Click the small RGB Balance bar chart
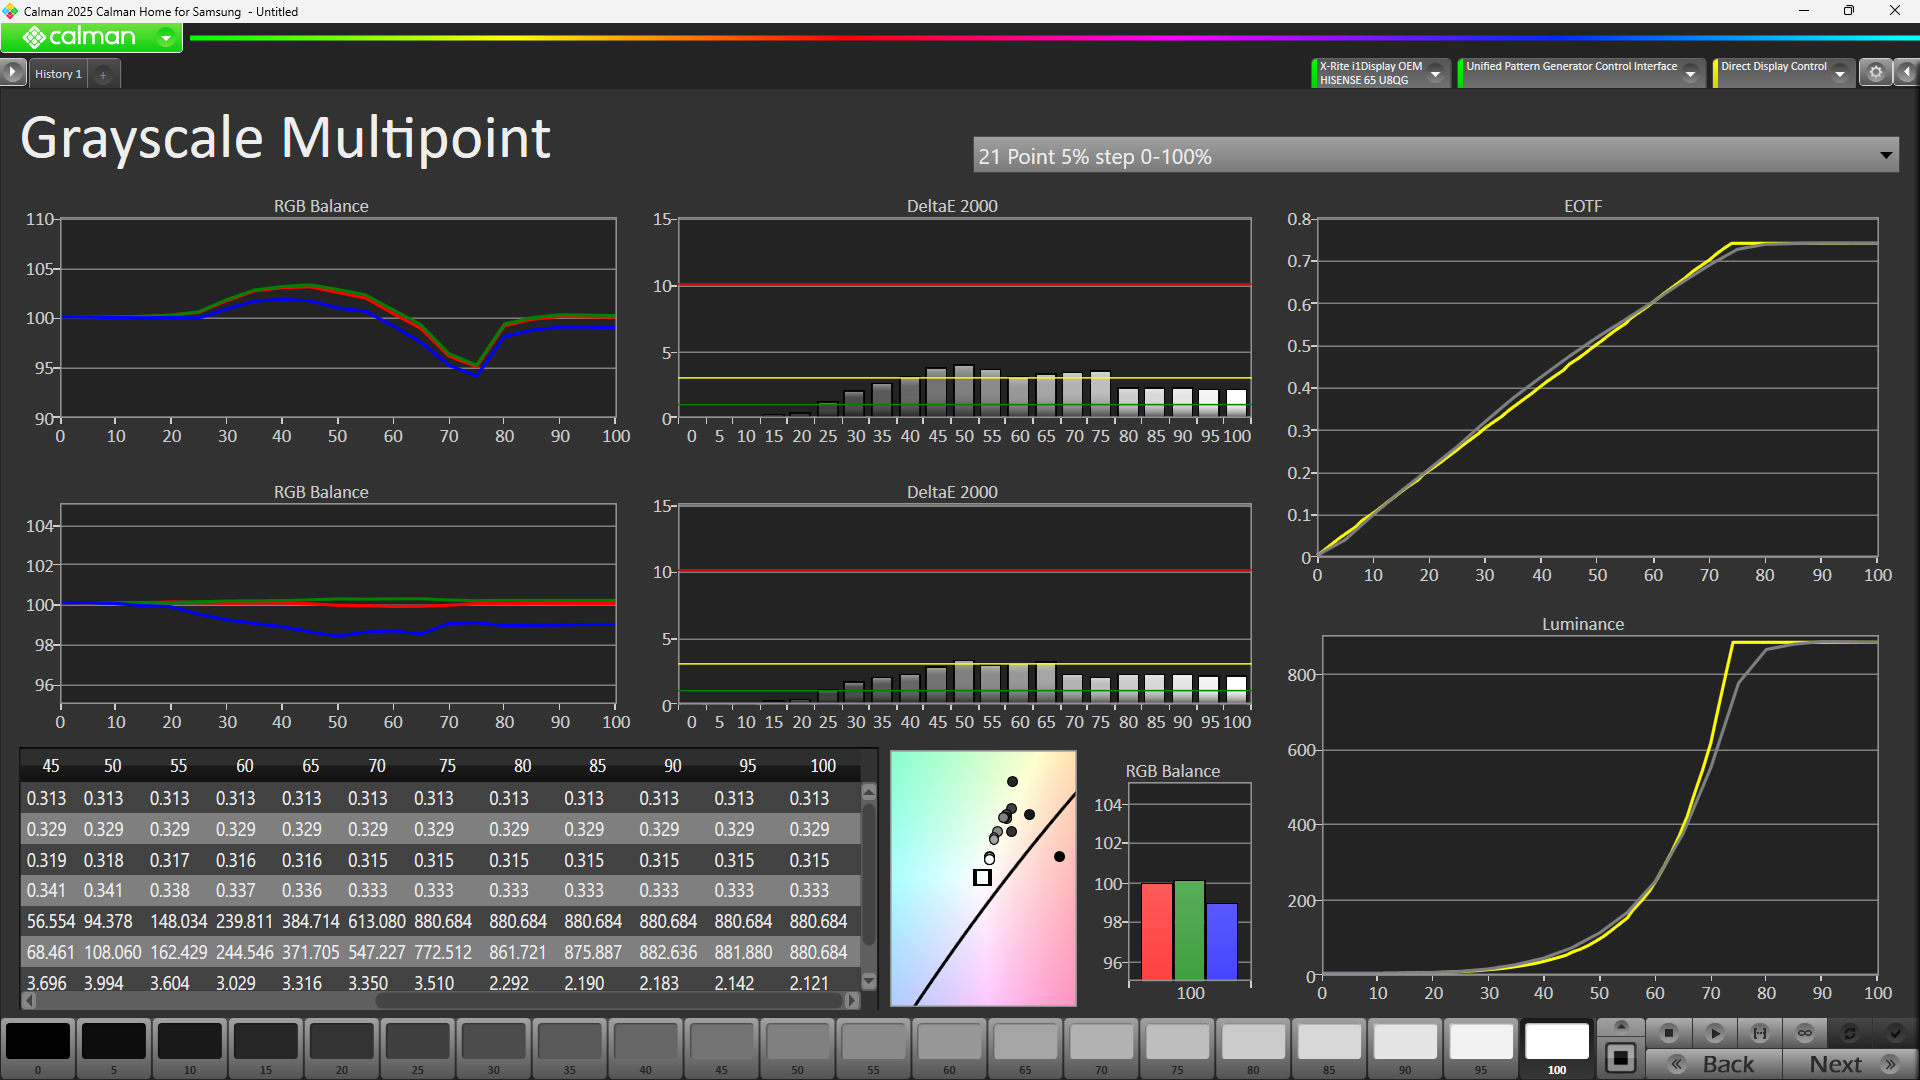Screen dimensions: 1920x1080 [x=1189, y=882]
